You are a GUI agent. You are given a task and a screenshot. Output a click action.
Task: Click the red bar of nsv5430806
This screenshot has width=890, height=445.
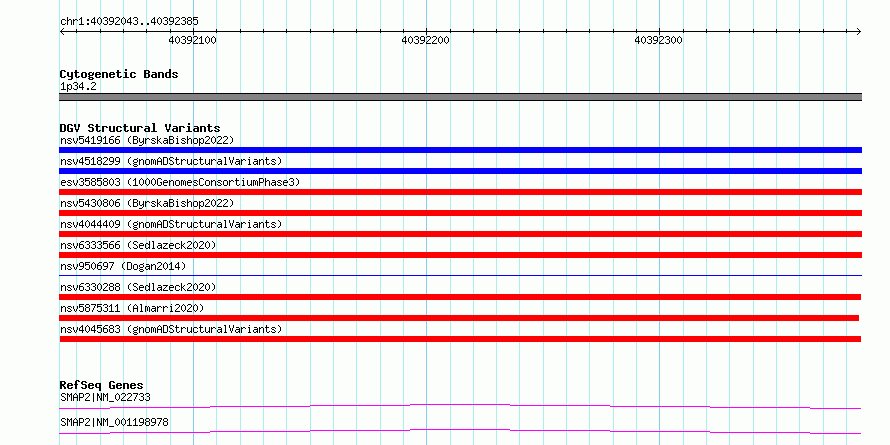pyautogui.click(x=460, y=213)
